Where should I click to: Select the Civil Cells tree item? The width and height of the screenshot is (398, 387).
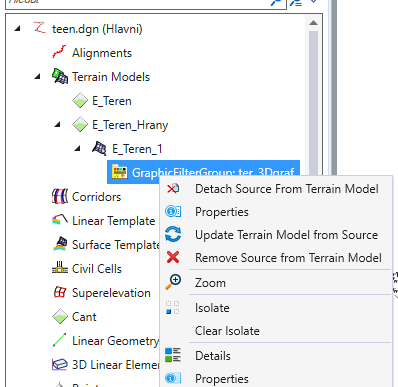pos(97,269)
